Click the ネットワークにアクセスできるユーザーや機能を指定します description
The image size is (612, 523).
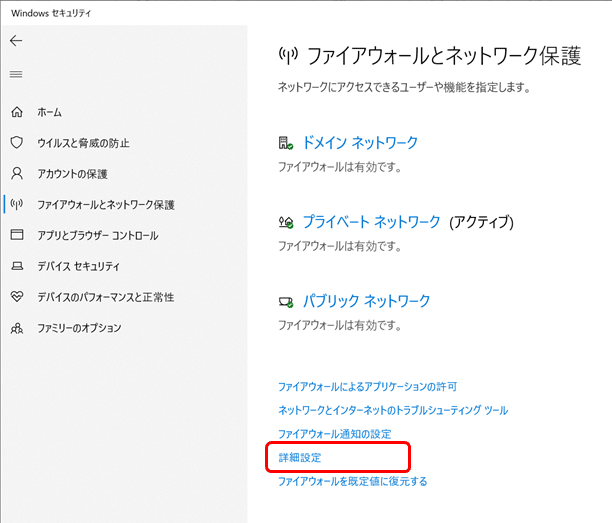404,87
